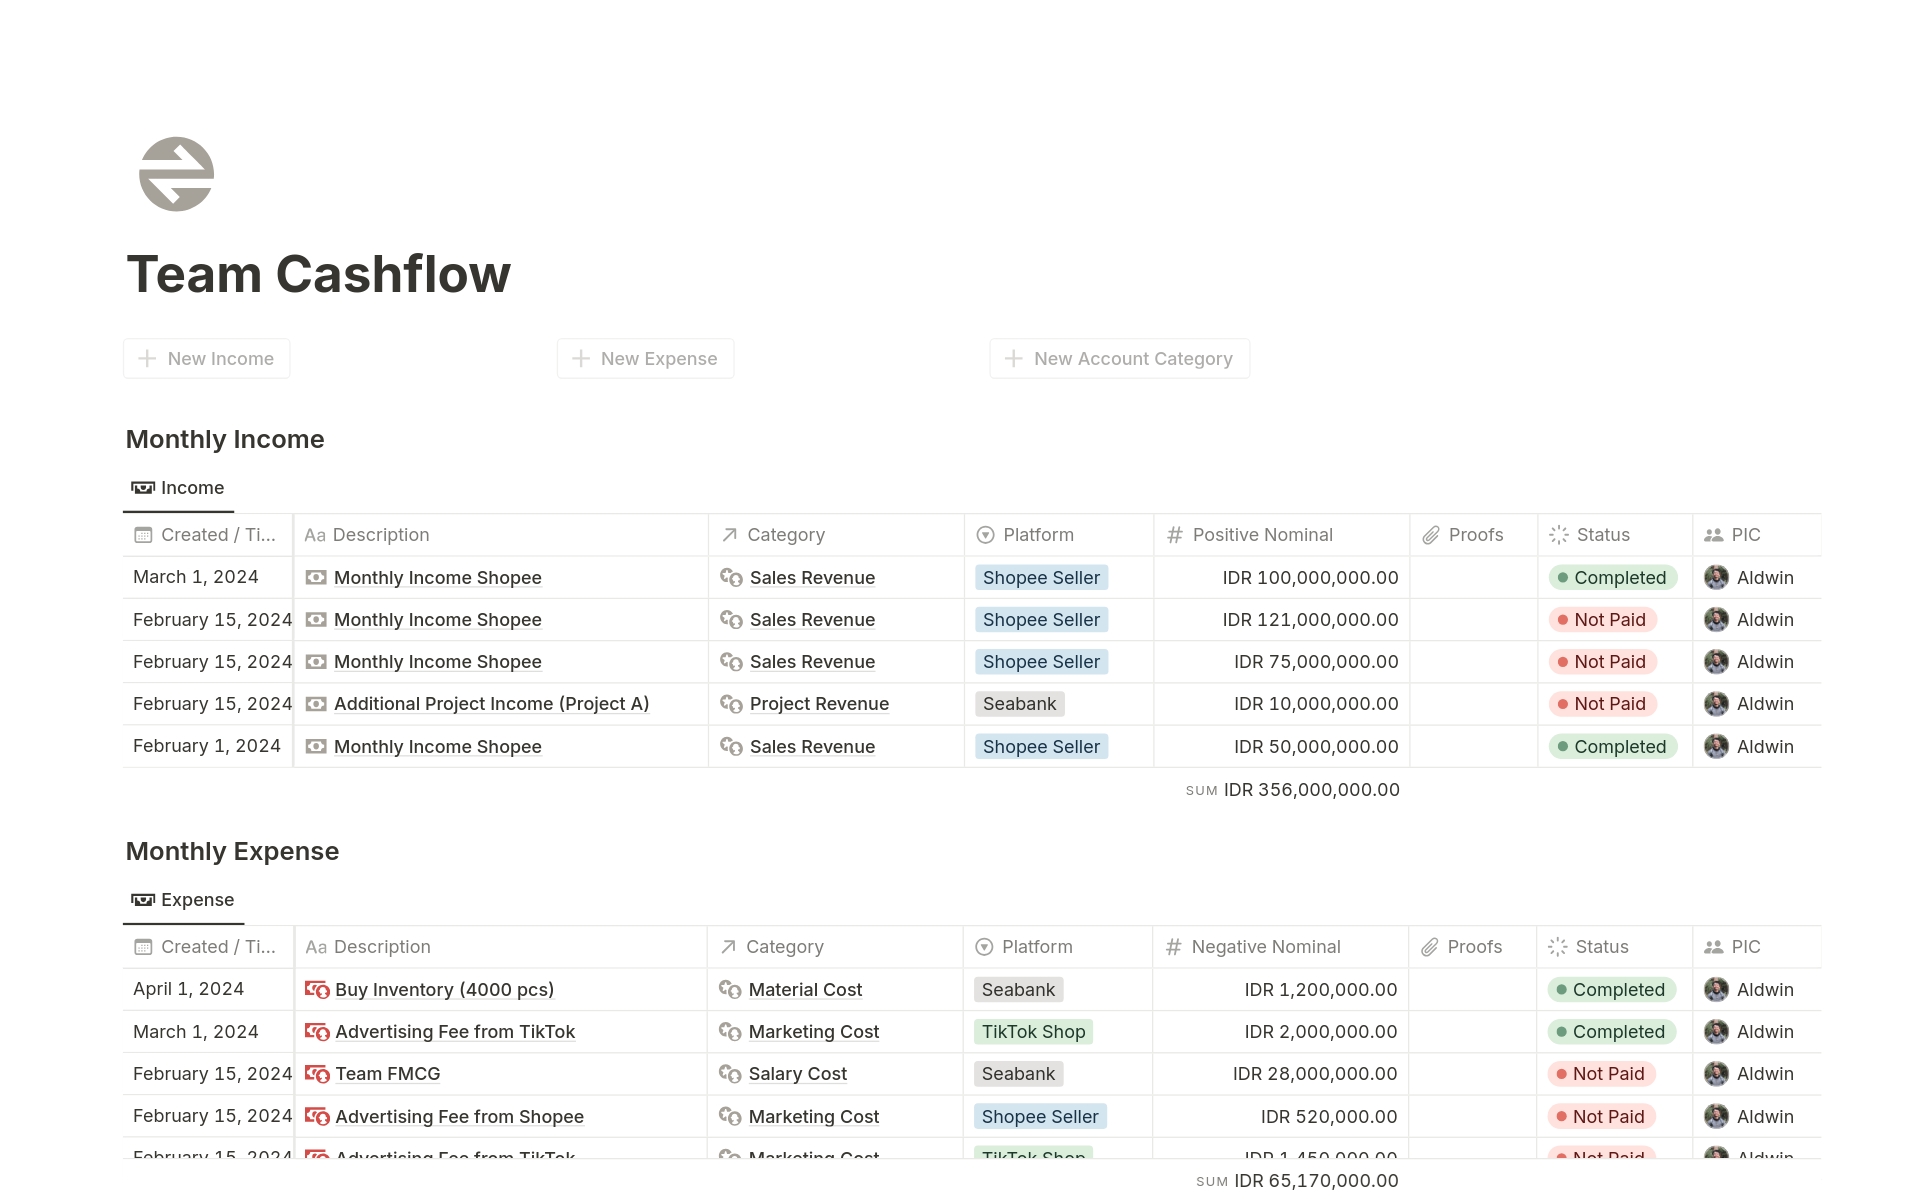
Task: Click the Material Cost category icon on Buy Inventory
Action: click(729, 989)
